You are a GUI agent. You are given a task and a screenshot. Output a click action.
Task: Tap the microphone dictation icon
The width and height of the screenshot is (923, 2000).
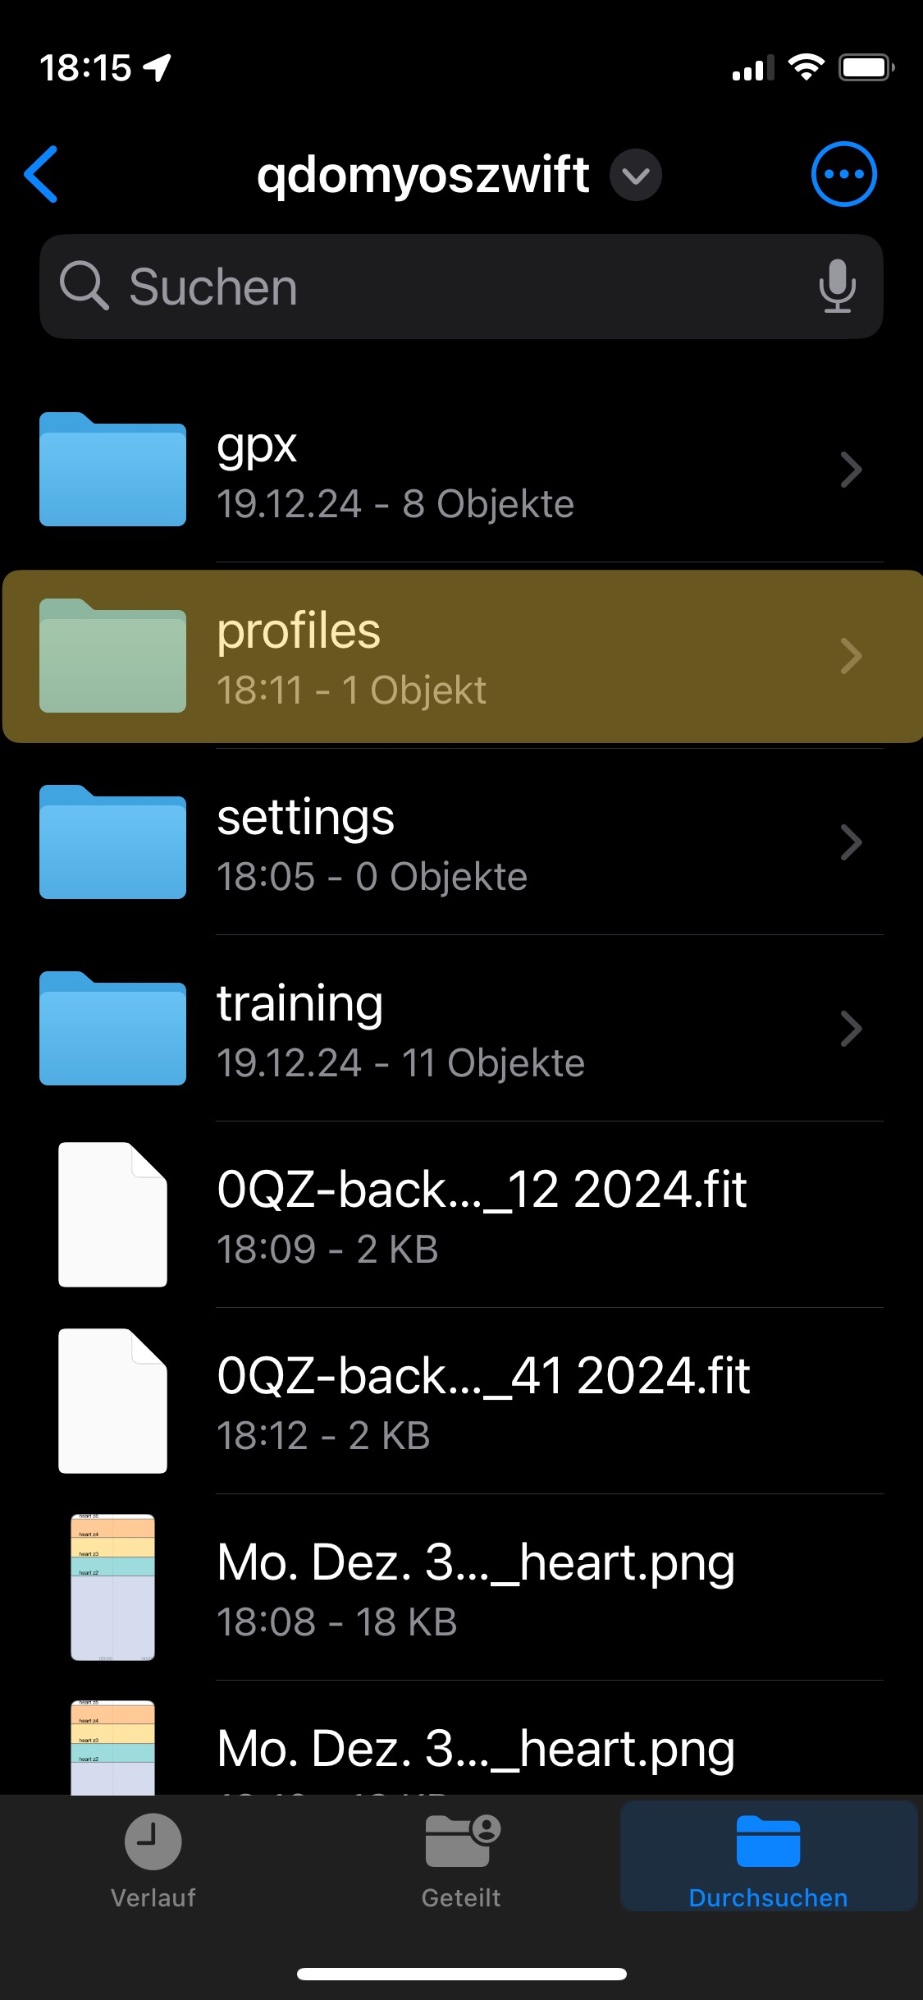[837, 287]
